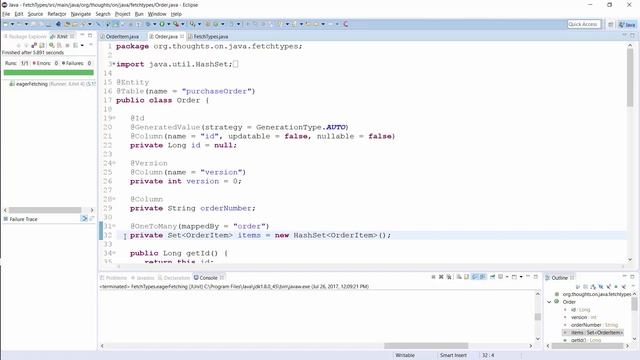
Task: Toggle Outline Hide Non-Public members icon
Action: coord(616,287)
